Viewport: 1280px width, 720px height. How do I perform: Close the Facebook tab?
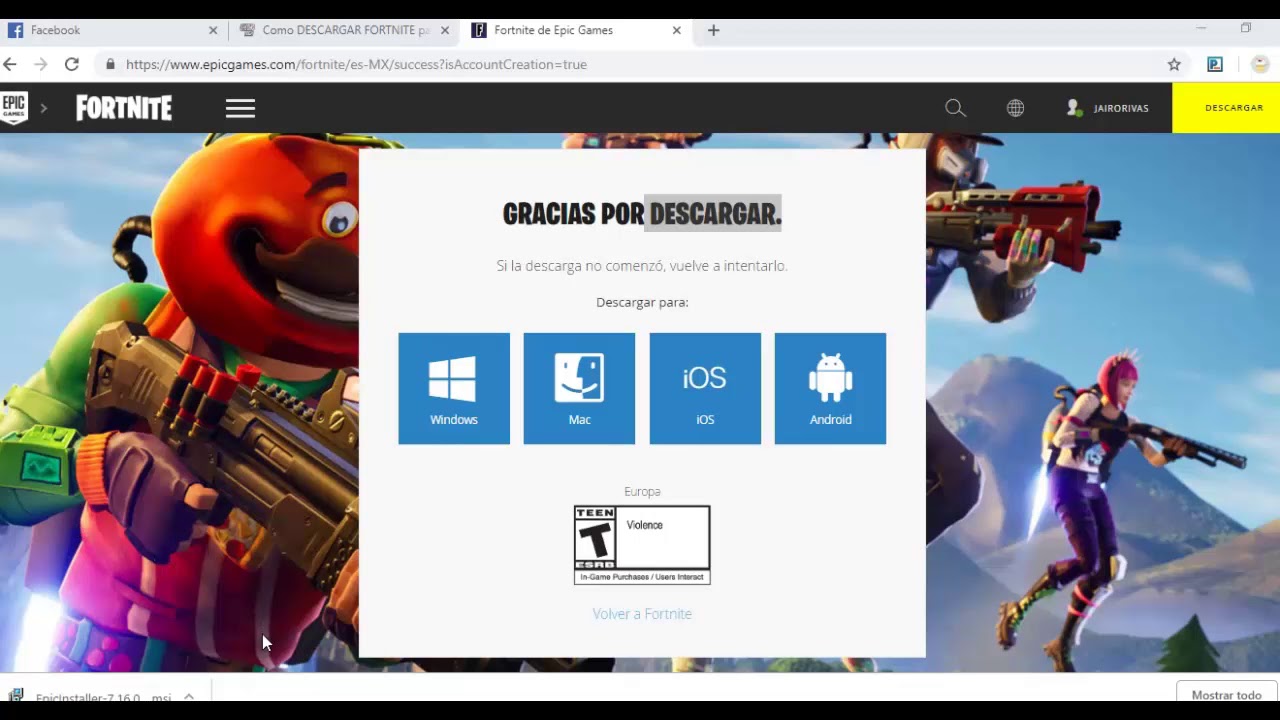[x=213, y=30]
